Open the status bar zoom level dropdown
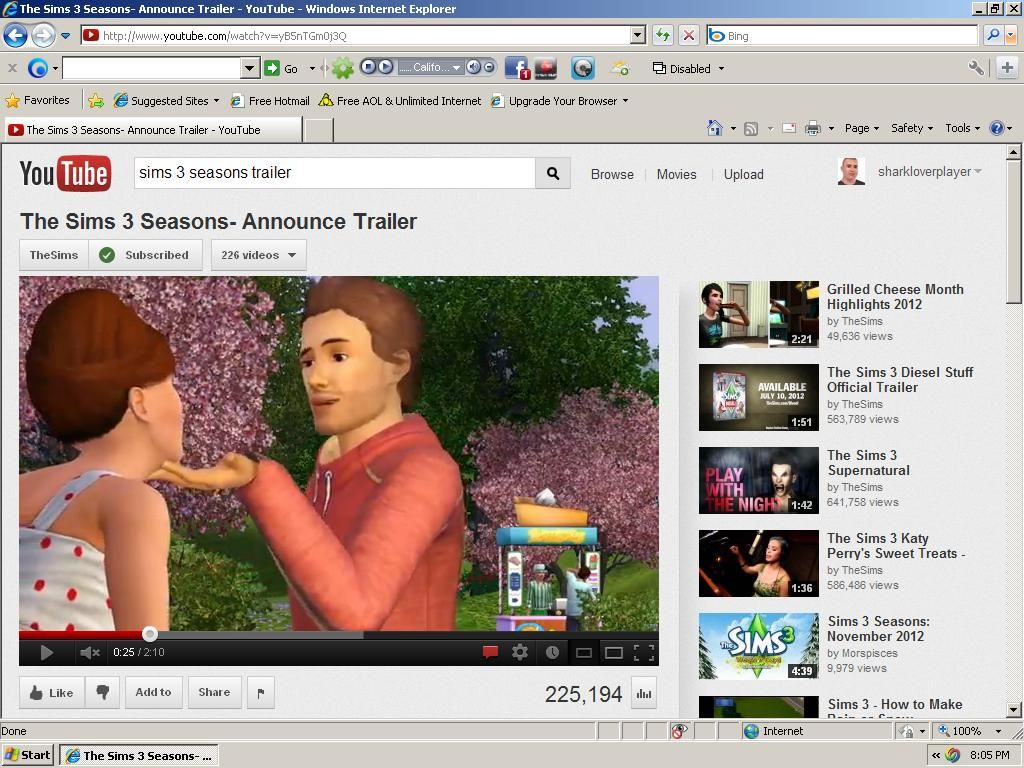Viewport: 1024px width, 768px height. coord(998,731)
